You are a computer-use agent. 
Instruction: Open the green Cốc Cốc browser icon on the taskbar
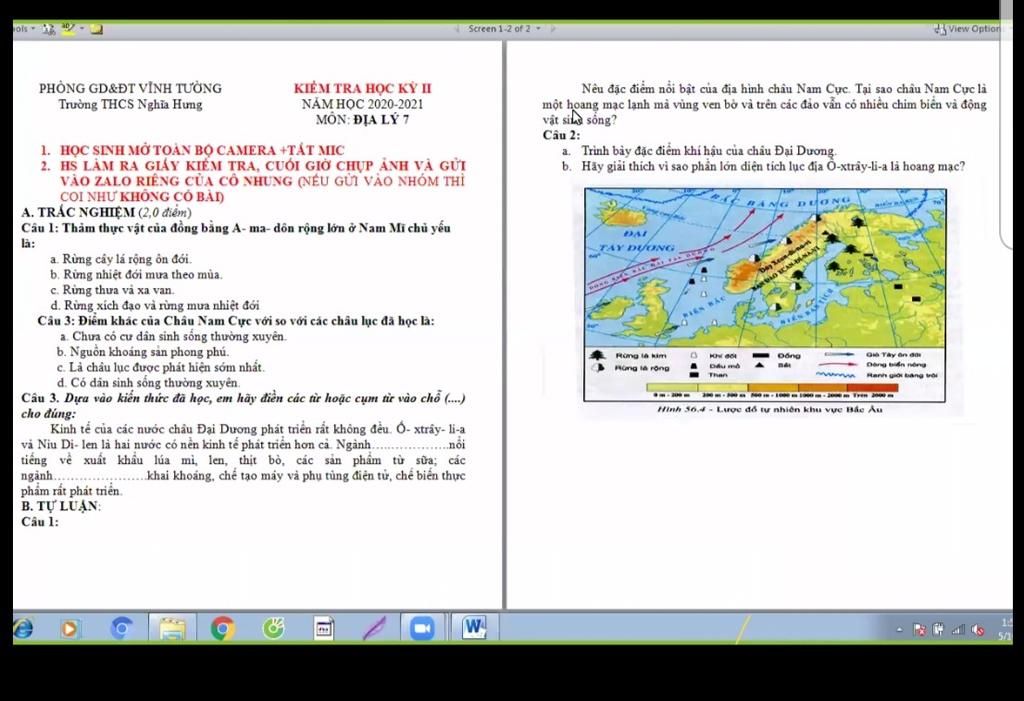(274, 628)
